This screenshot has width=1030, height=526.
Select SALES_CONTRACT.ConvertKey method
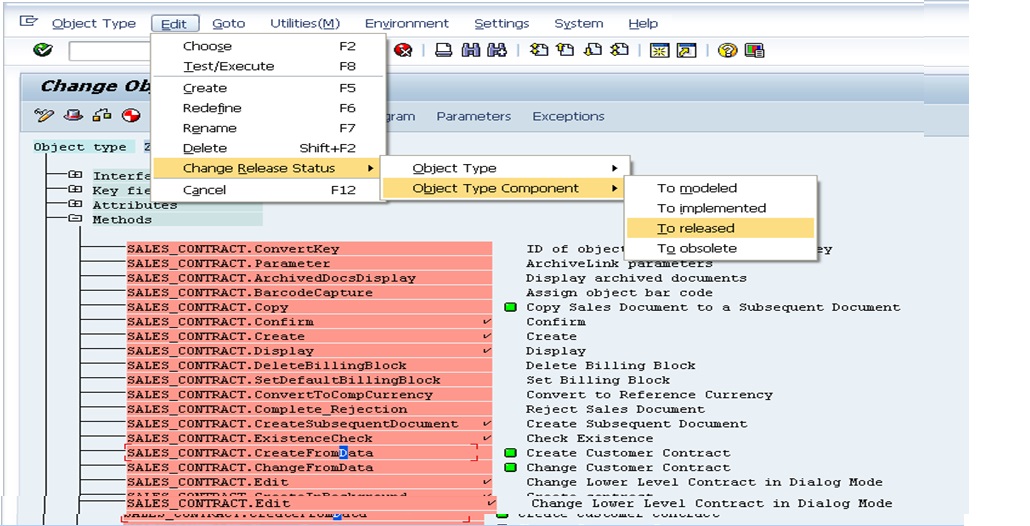click(309, 249)
